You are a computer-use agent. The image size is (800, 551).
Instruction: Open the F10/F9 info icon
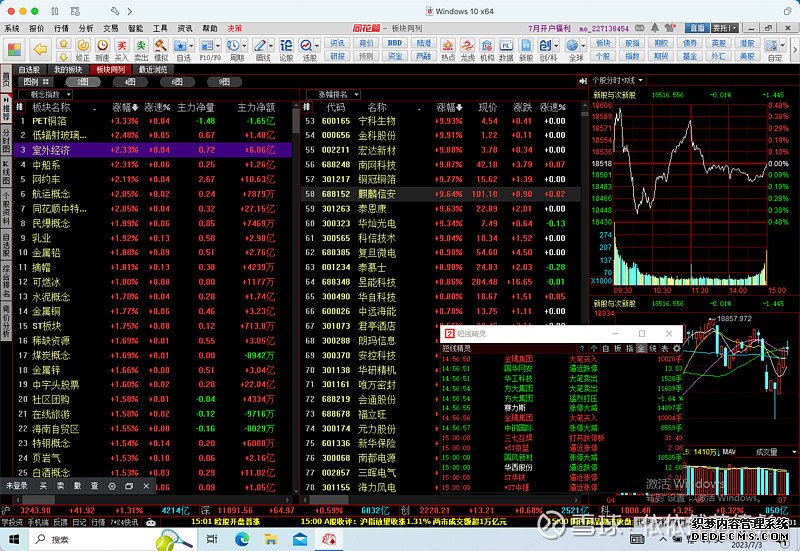point(209,49)
